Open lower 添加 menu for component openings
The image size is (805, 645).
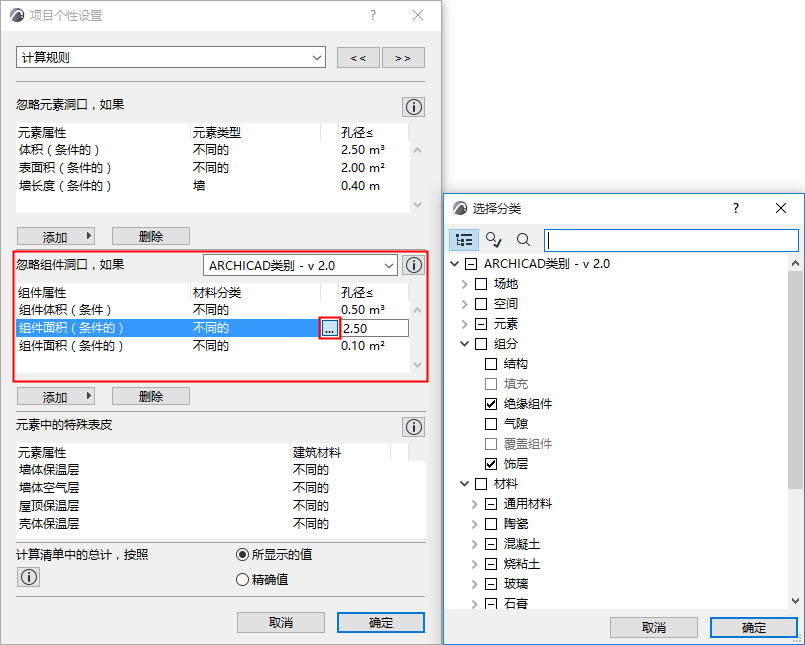[x=56, y=396]
